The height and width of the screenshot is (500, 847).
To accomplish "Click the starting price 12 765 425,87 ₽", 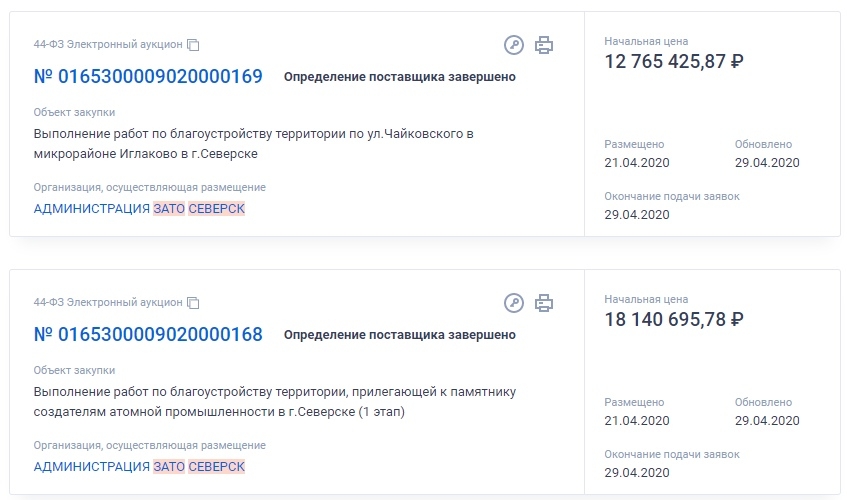I will (x=674, y=62).
